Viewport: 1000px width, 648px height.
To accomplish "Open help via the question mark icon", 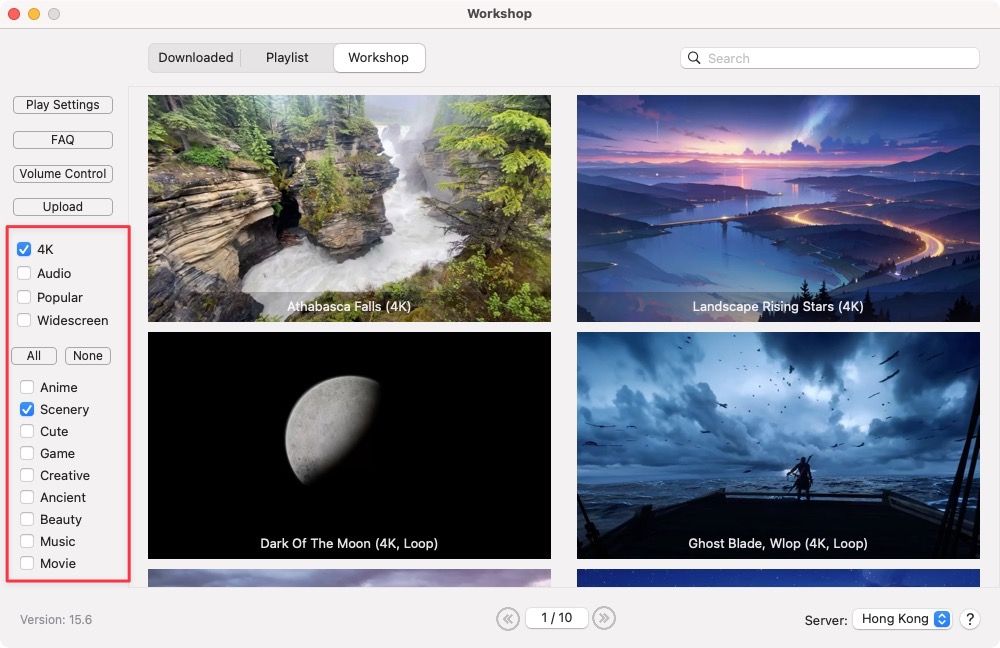I will [x=969, y=619].
